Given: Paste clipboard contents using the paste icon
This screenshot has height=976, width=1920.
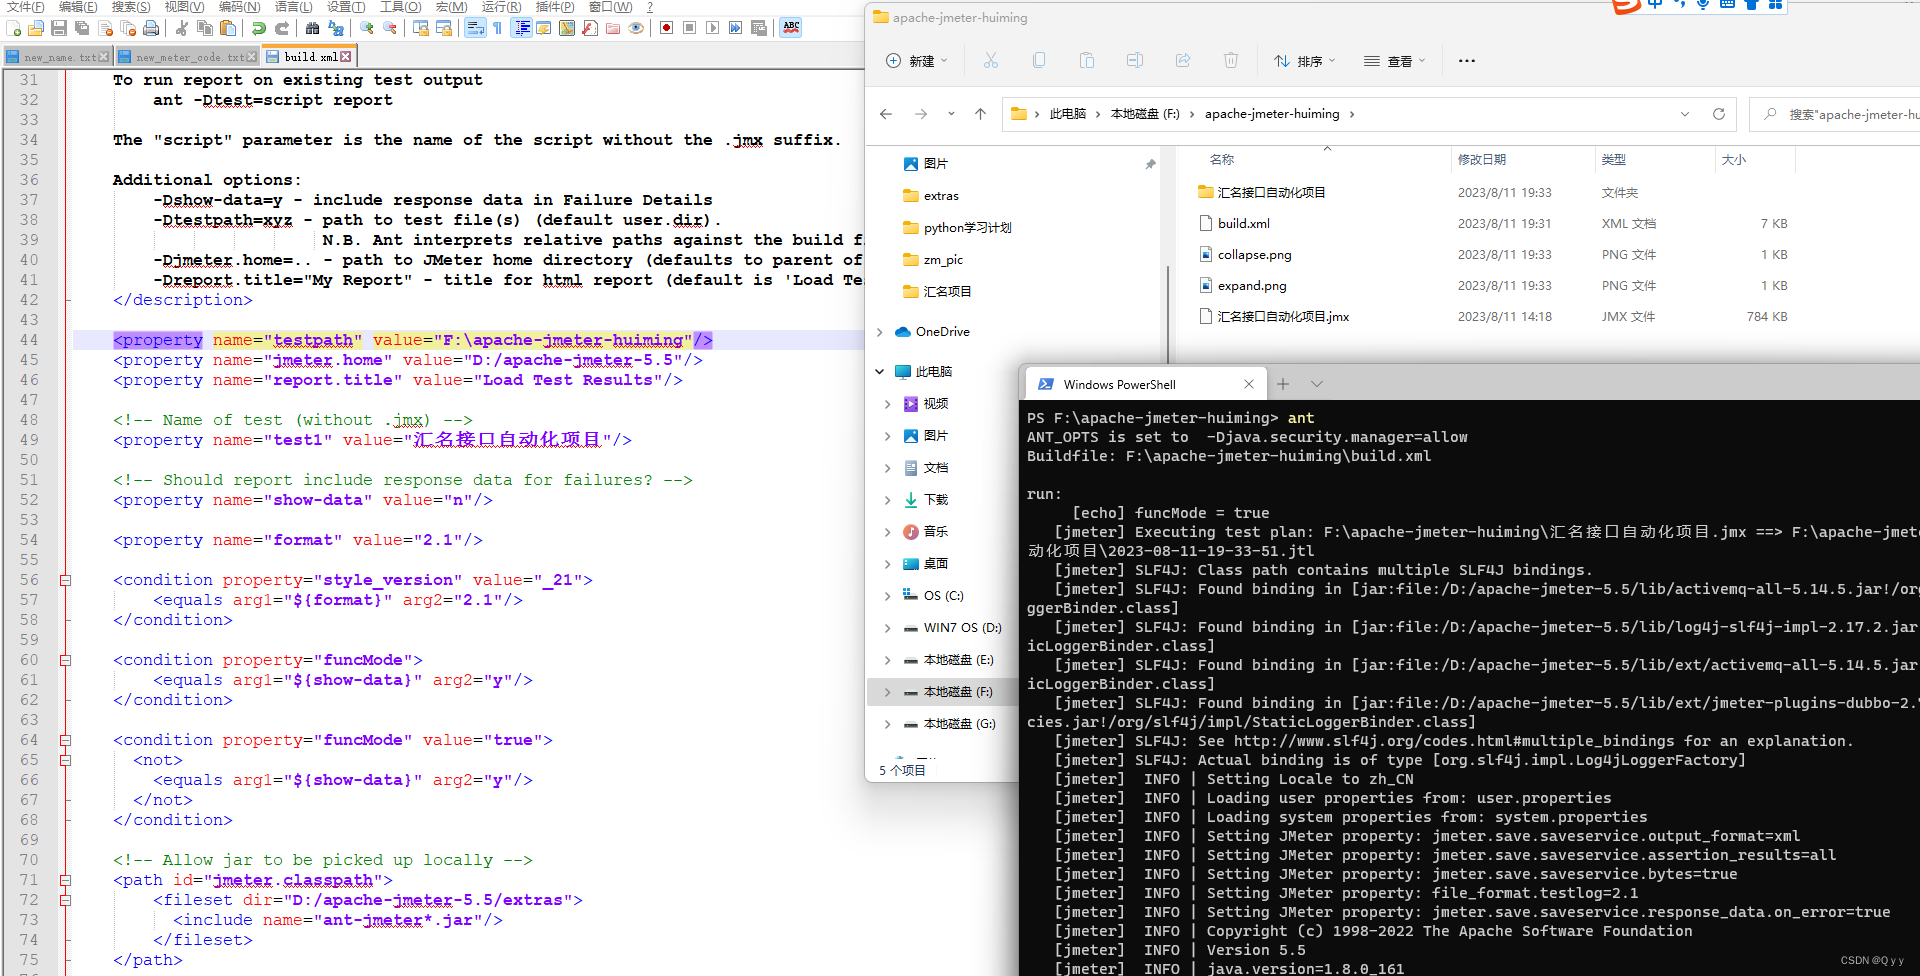Looking at the screenshot, I should (227, 28).
